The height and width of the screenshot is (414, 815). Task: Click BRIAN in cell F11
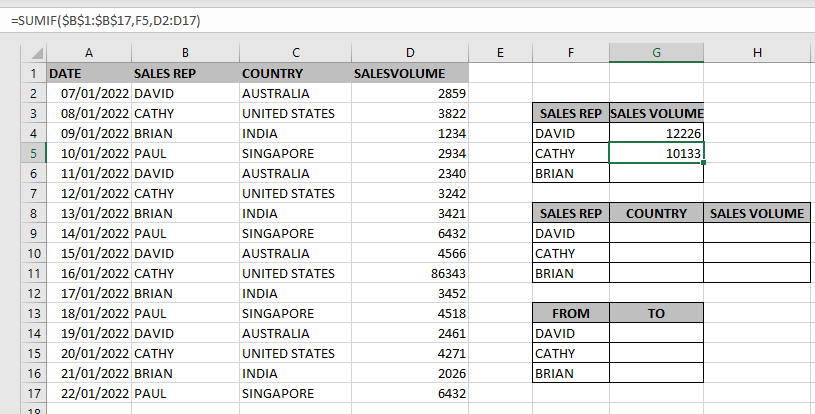(x=571, y=273)
